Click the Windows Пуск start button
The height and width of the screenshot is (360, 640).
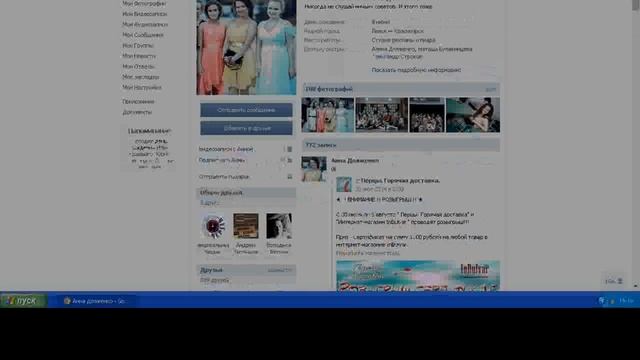point(23,301)
